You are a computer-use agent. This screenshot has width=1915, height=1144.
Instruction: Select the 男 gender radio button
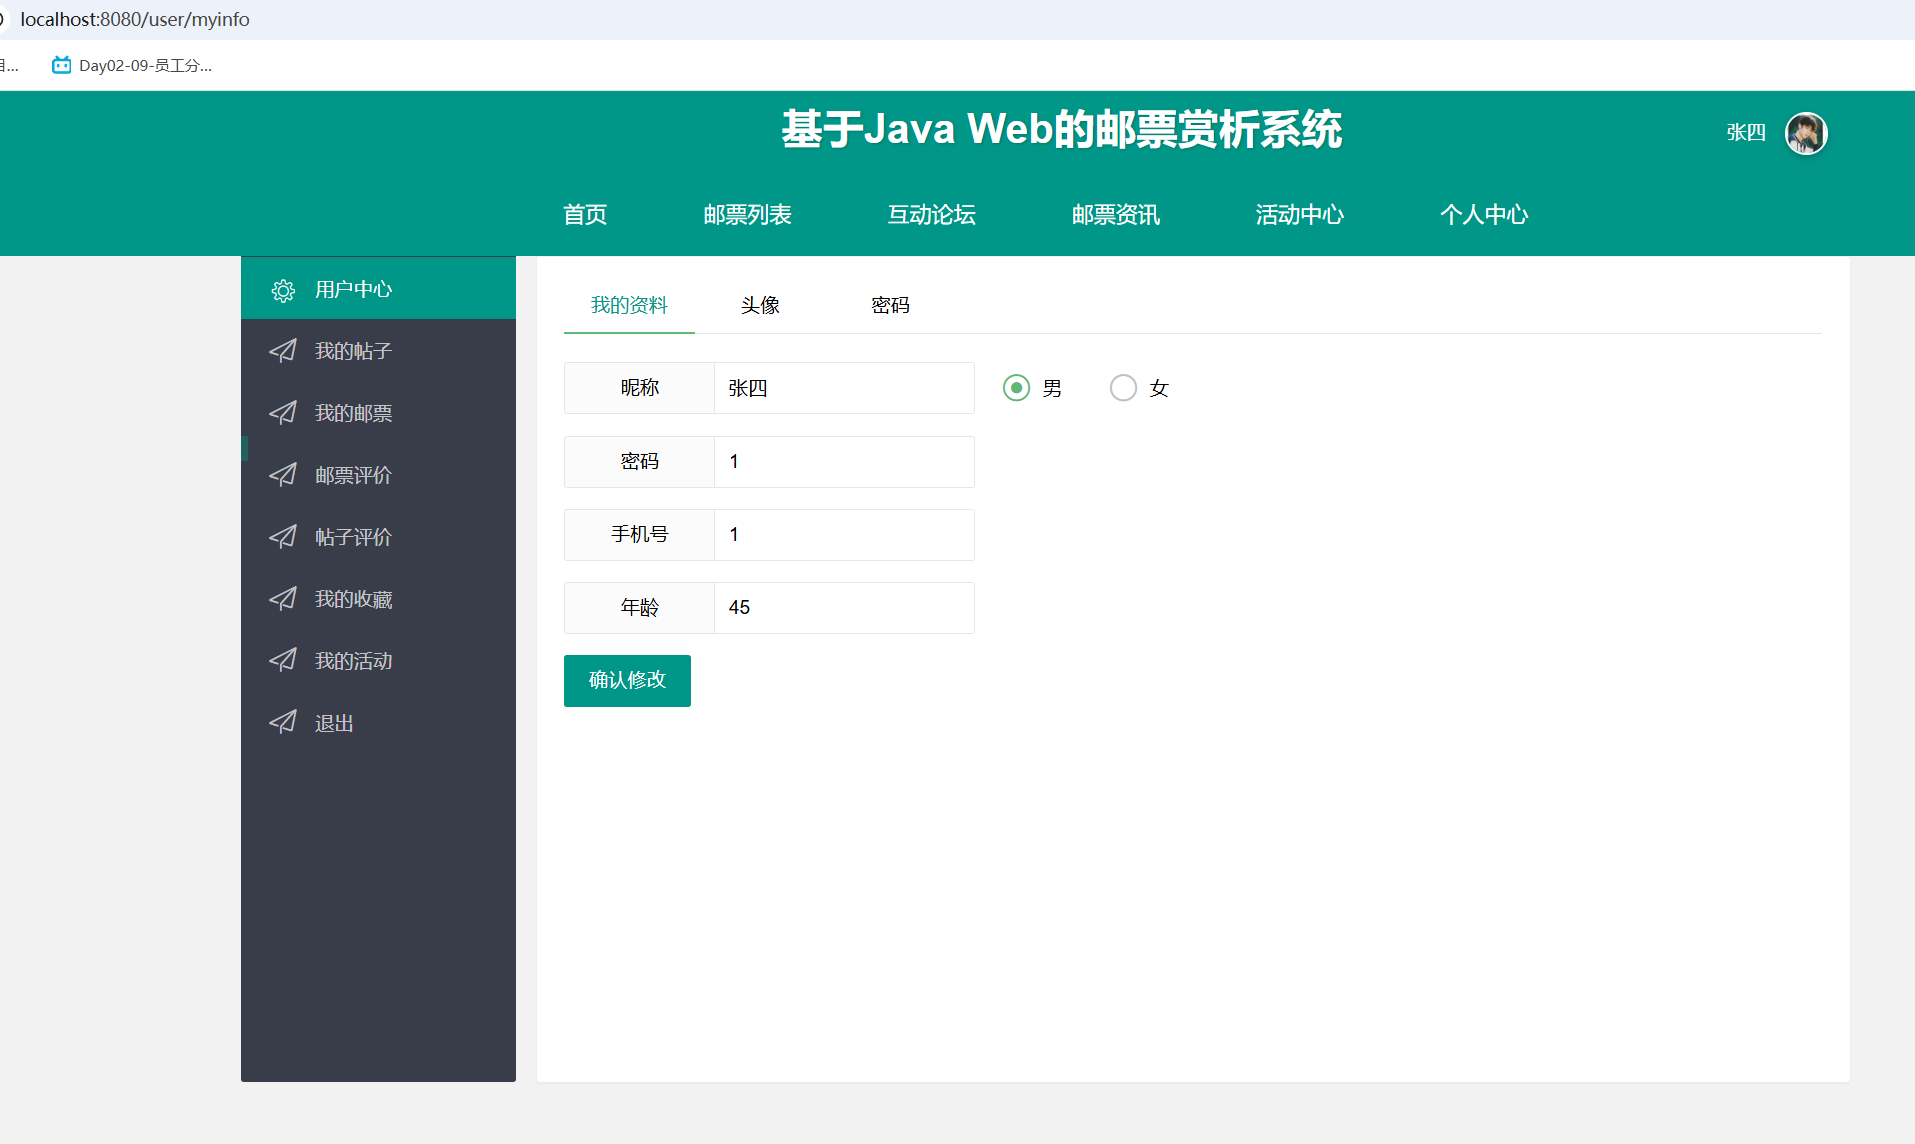coord(1016,388)
